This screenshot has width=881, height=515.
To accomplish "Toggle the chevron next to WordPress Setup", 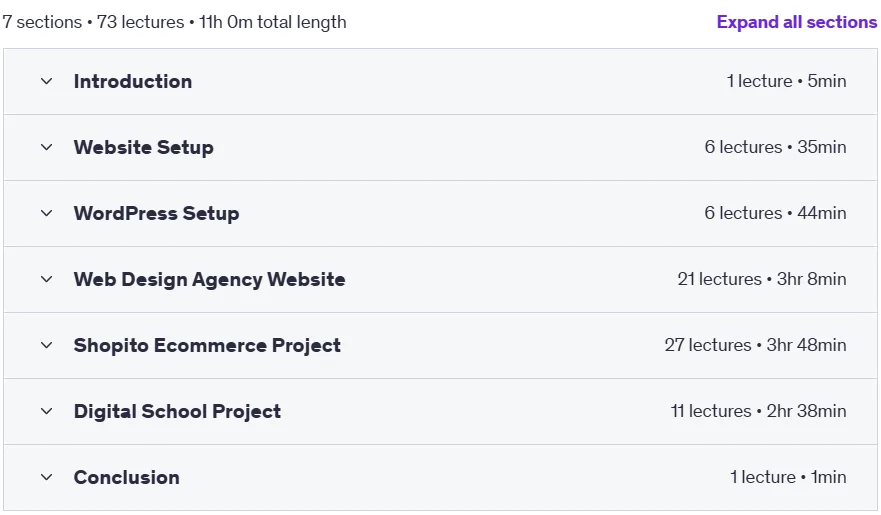I will pos(47,213).
